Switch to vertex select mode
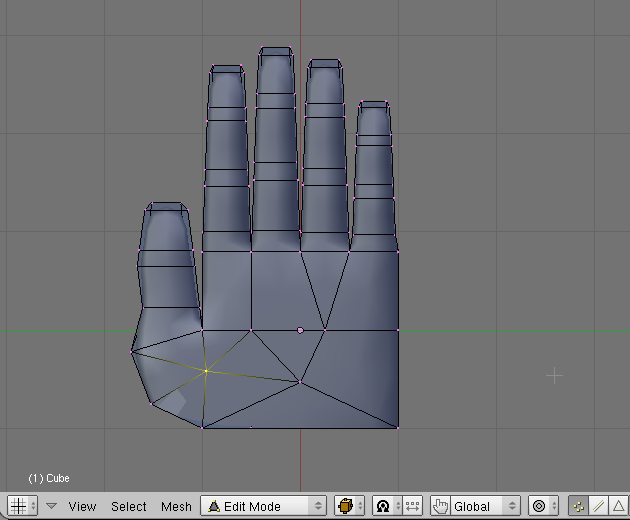 579,506
